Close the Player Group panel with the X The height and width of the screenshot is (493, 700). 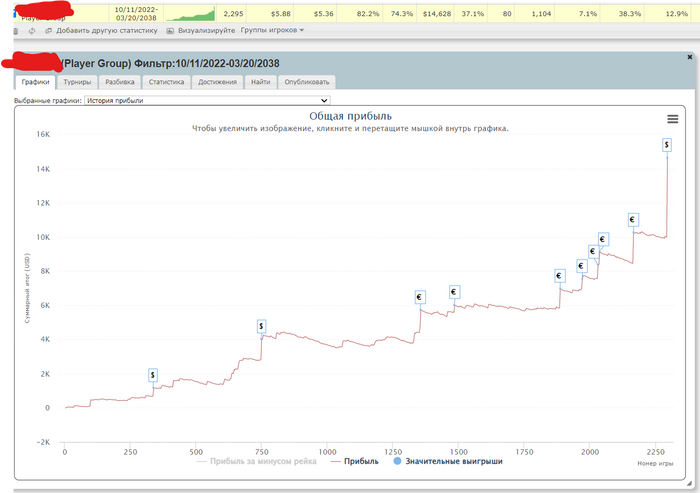click(x=689, y=57)
